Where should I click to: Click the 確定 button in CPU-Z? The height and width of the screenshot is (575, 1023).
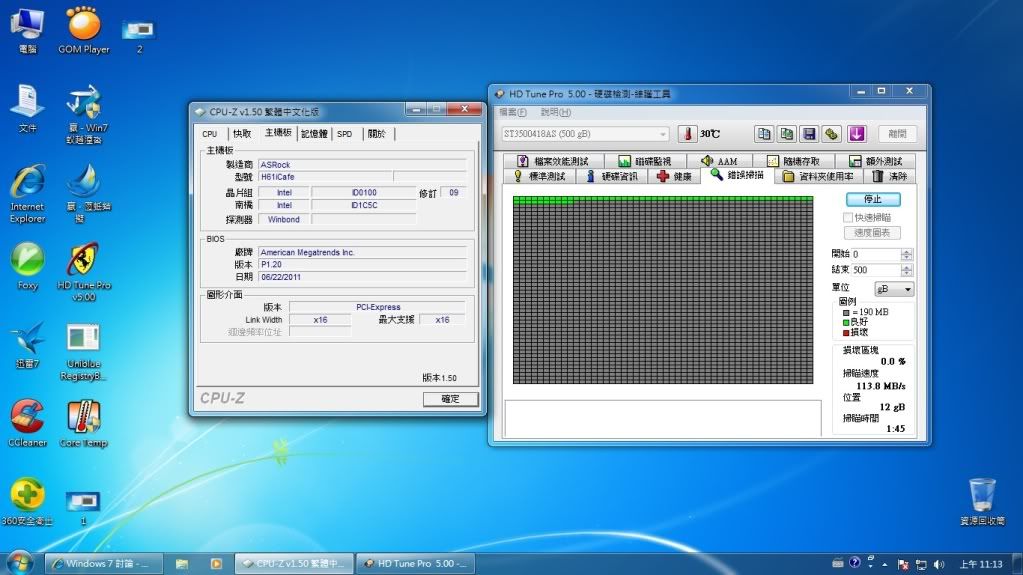[x=451, y=398]
